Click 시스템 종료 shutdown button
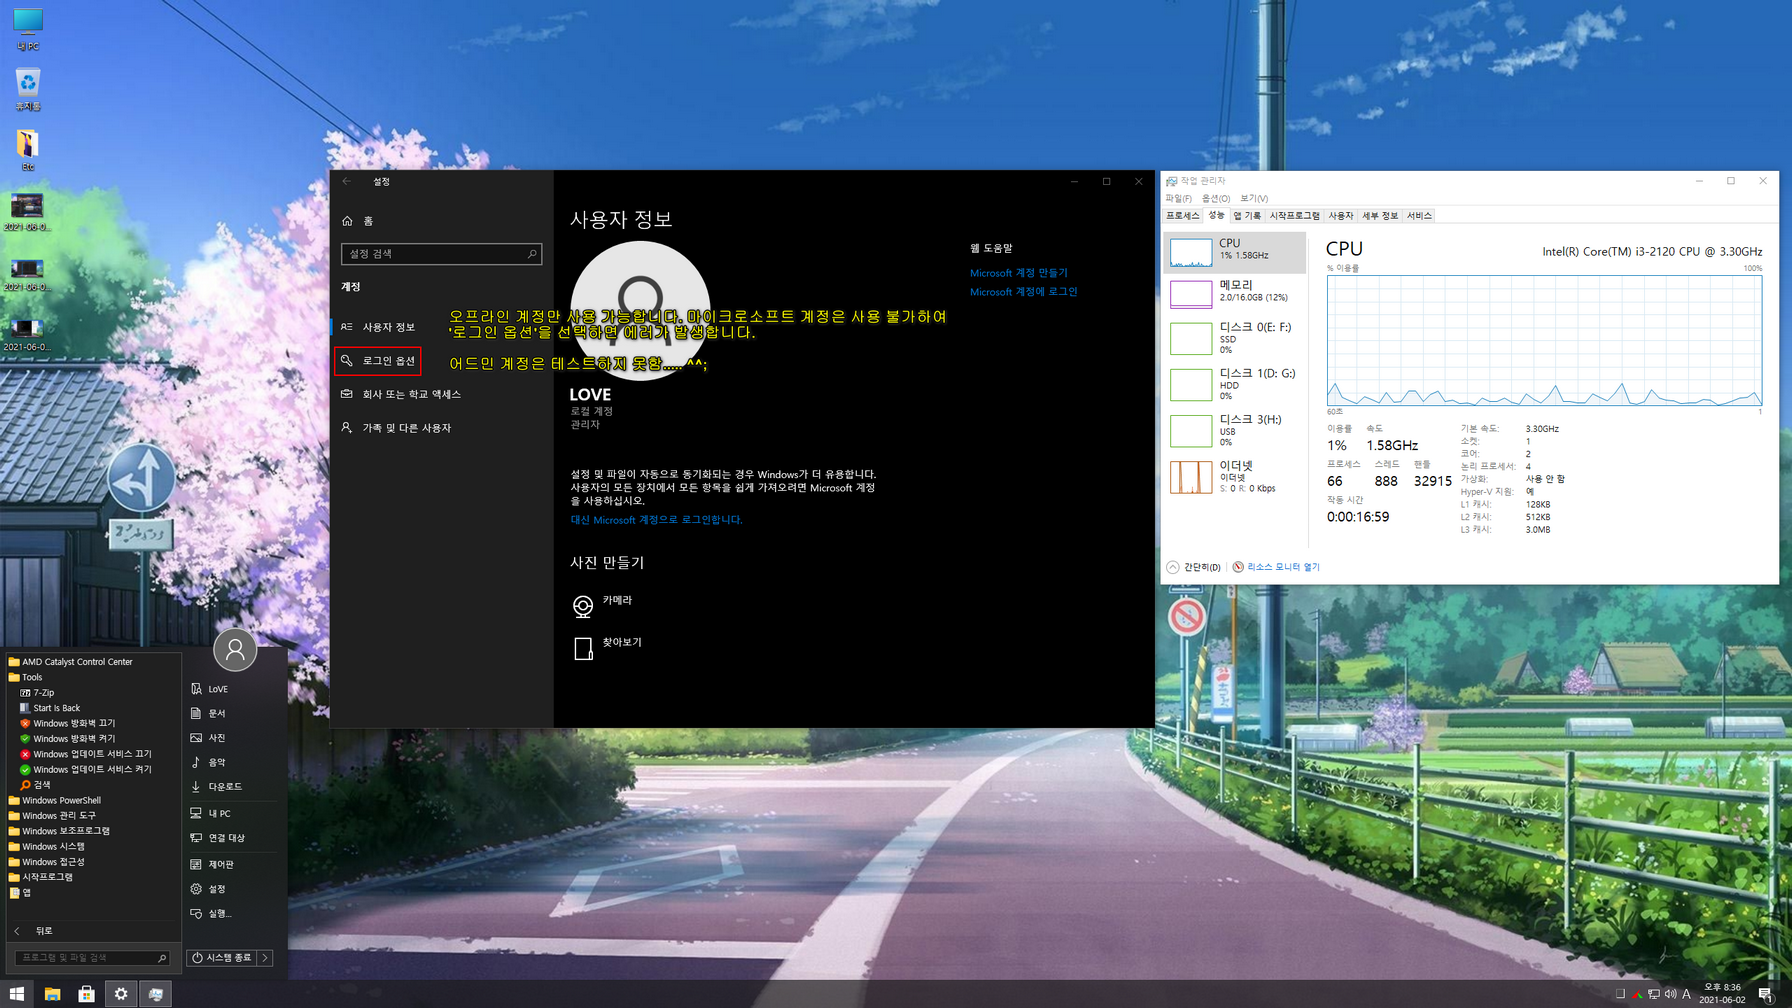Image resolution: width=1792 pixels, height=1008 pixels. tap(222, 958)
